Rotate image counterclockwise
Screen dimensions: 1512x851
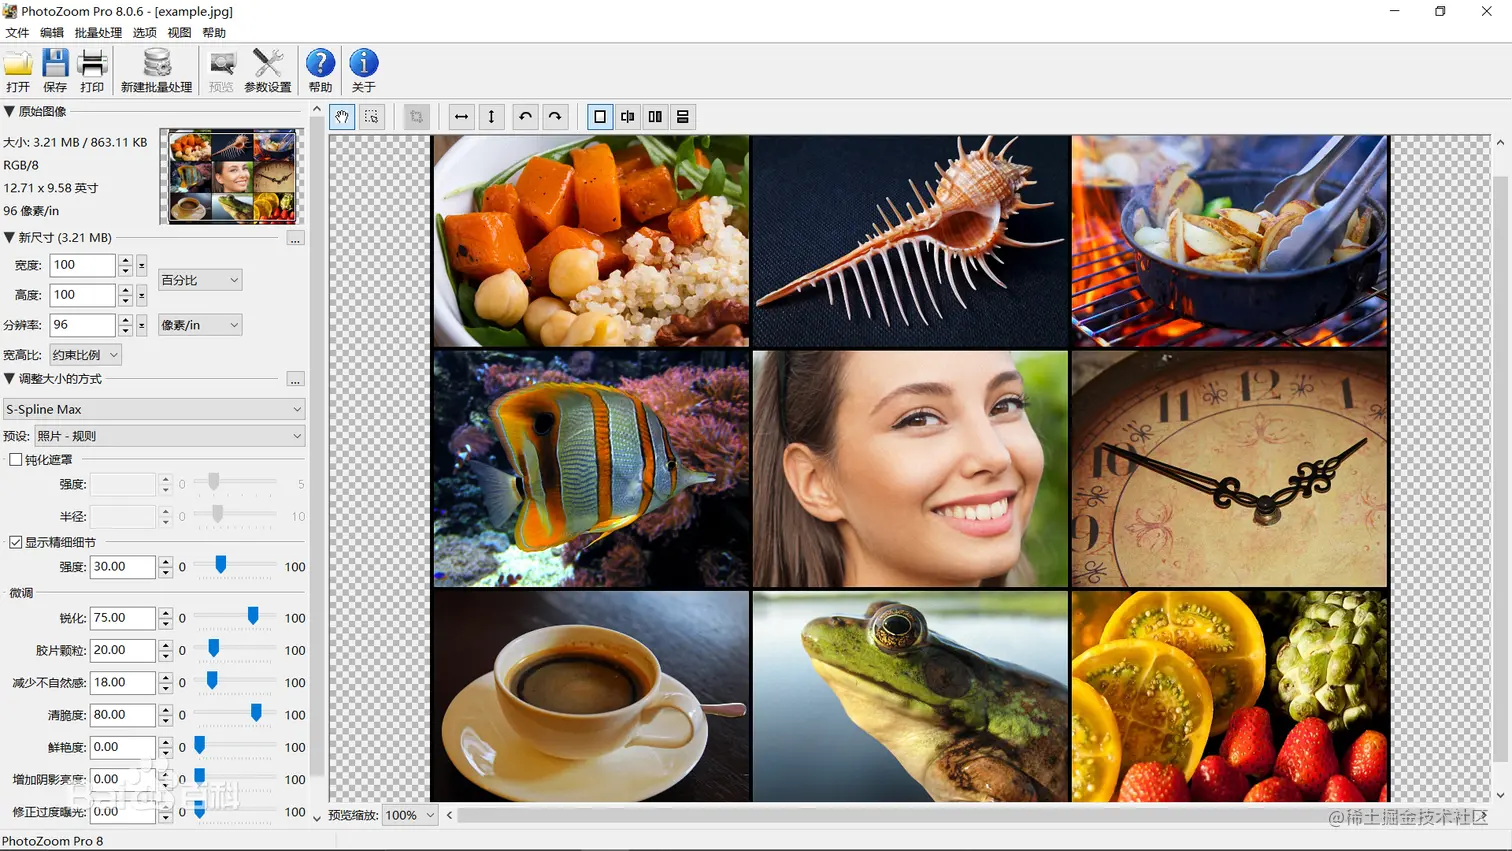click(525, 117)
